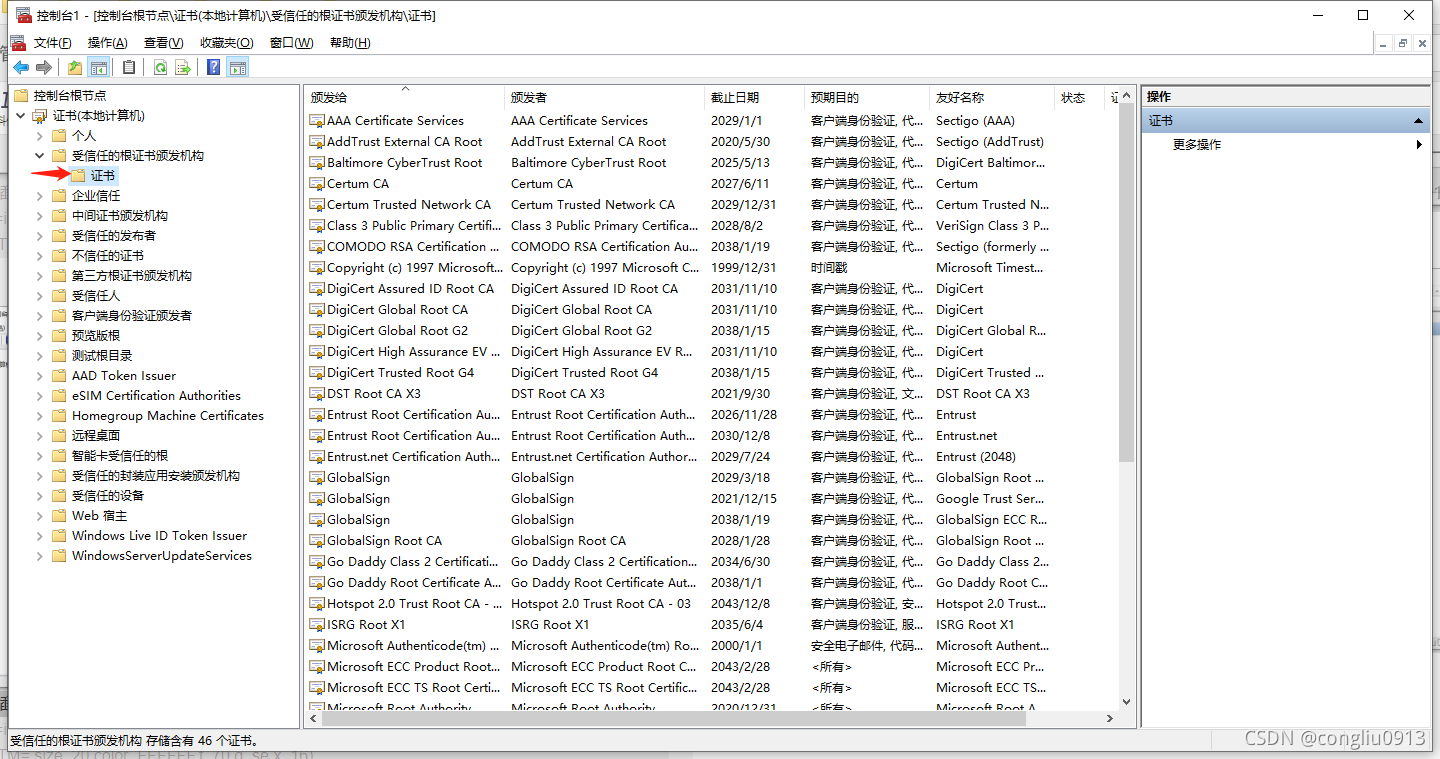Viewport: 1440px width, 759px height.
Task: Click the folder icon beside 企业信任
Action: [x=60, y=195]
